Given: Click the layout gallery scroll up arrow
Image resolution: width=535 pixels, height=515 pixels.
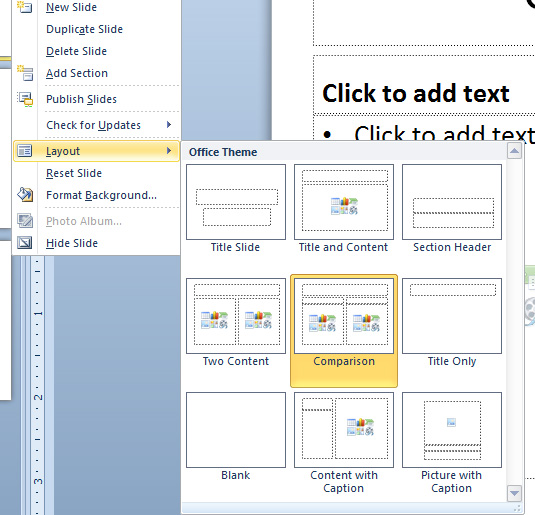Looking at the screenshot, I should (x=514, y=151).
